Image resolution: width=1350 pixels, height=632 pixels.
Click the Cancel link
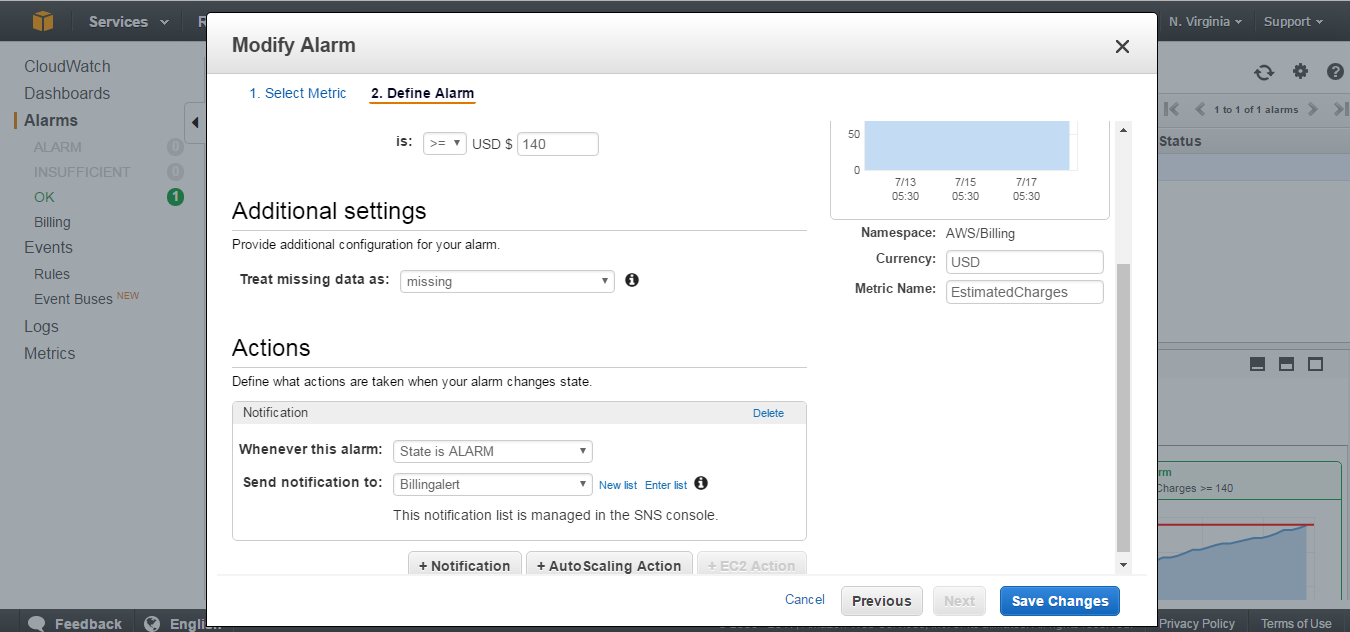805,600
